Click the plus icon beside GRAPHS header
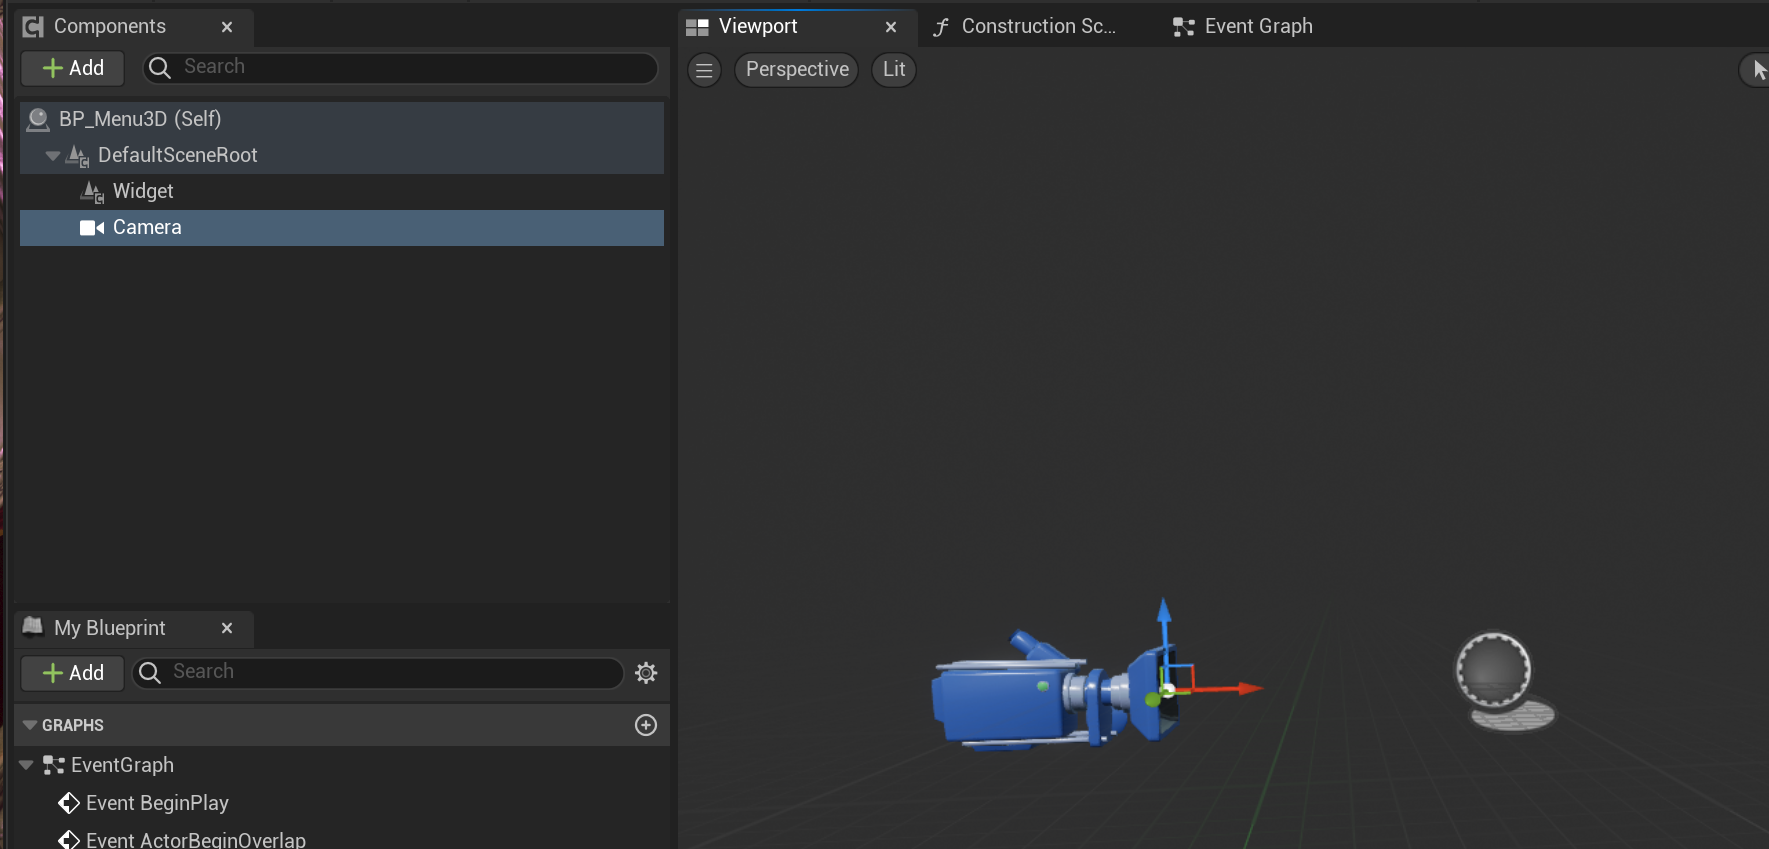This screenshot has width=1769, height=849. tap(646, 725)
